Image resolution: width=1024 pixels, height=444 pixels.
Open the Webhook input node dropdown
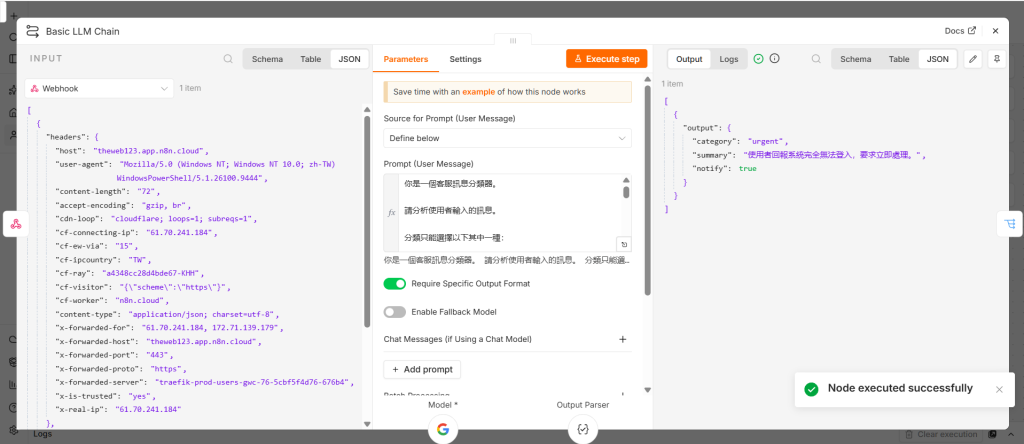pyautogui.click(x=99, y=88)
